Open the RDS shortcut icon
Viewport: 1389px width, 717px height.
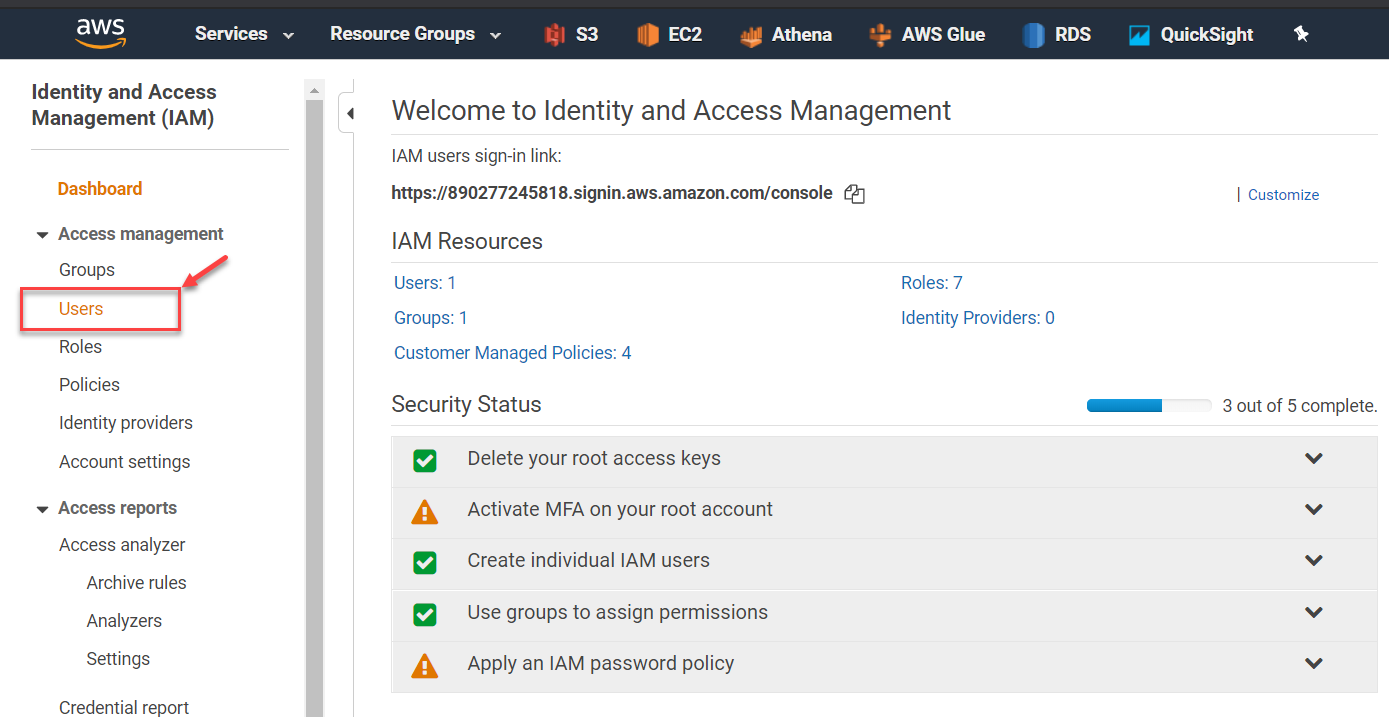tap(1033, 35)
